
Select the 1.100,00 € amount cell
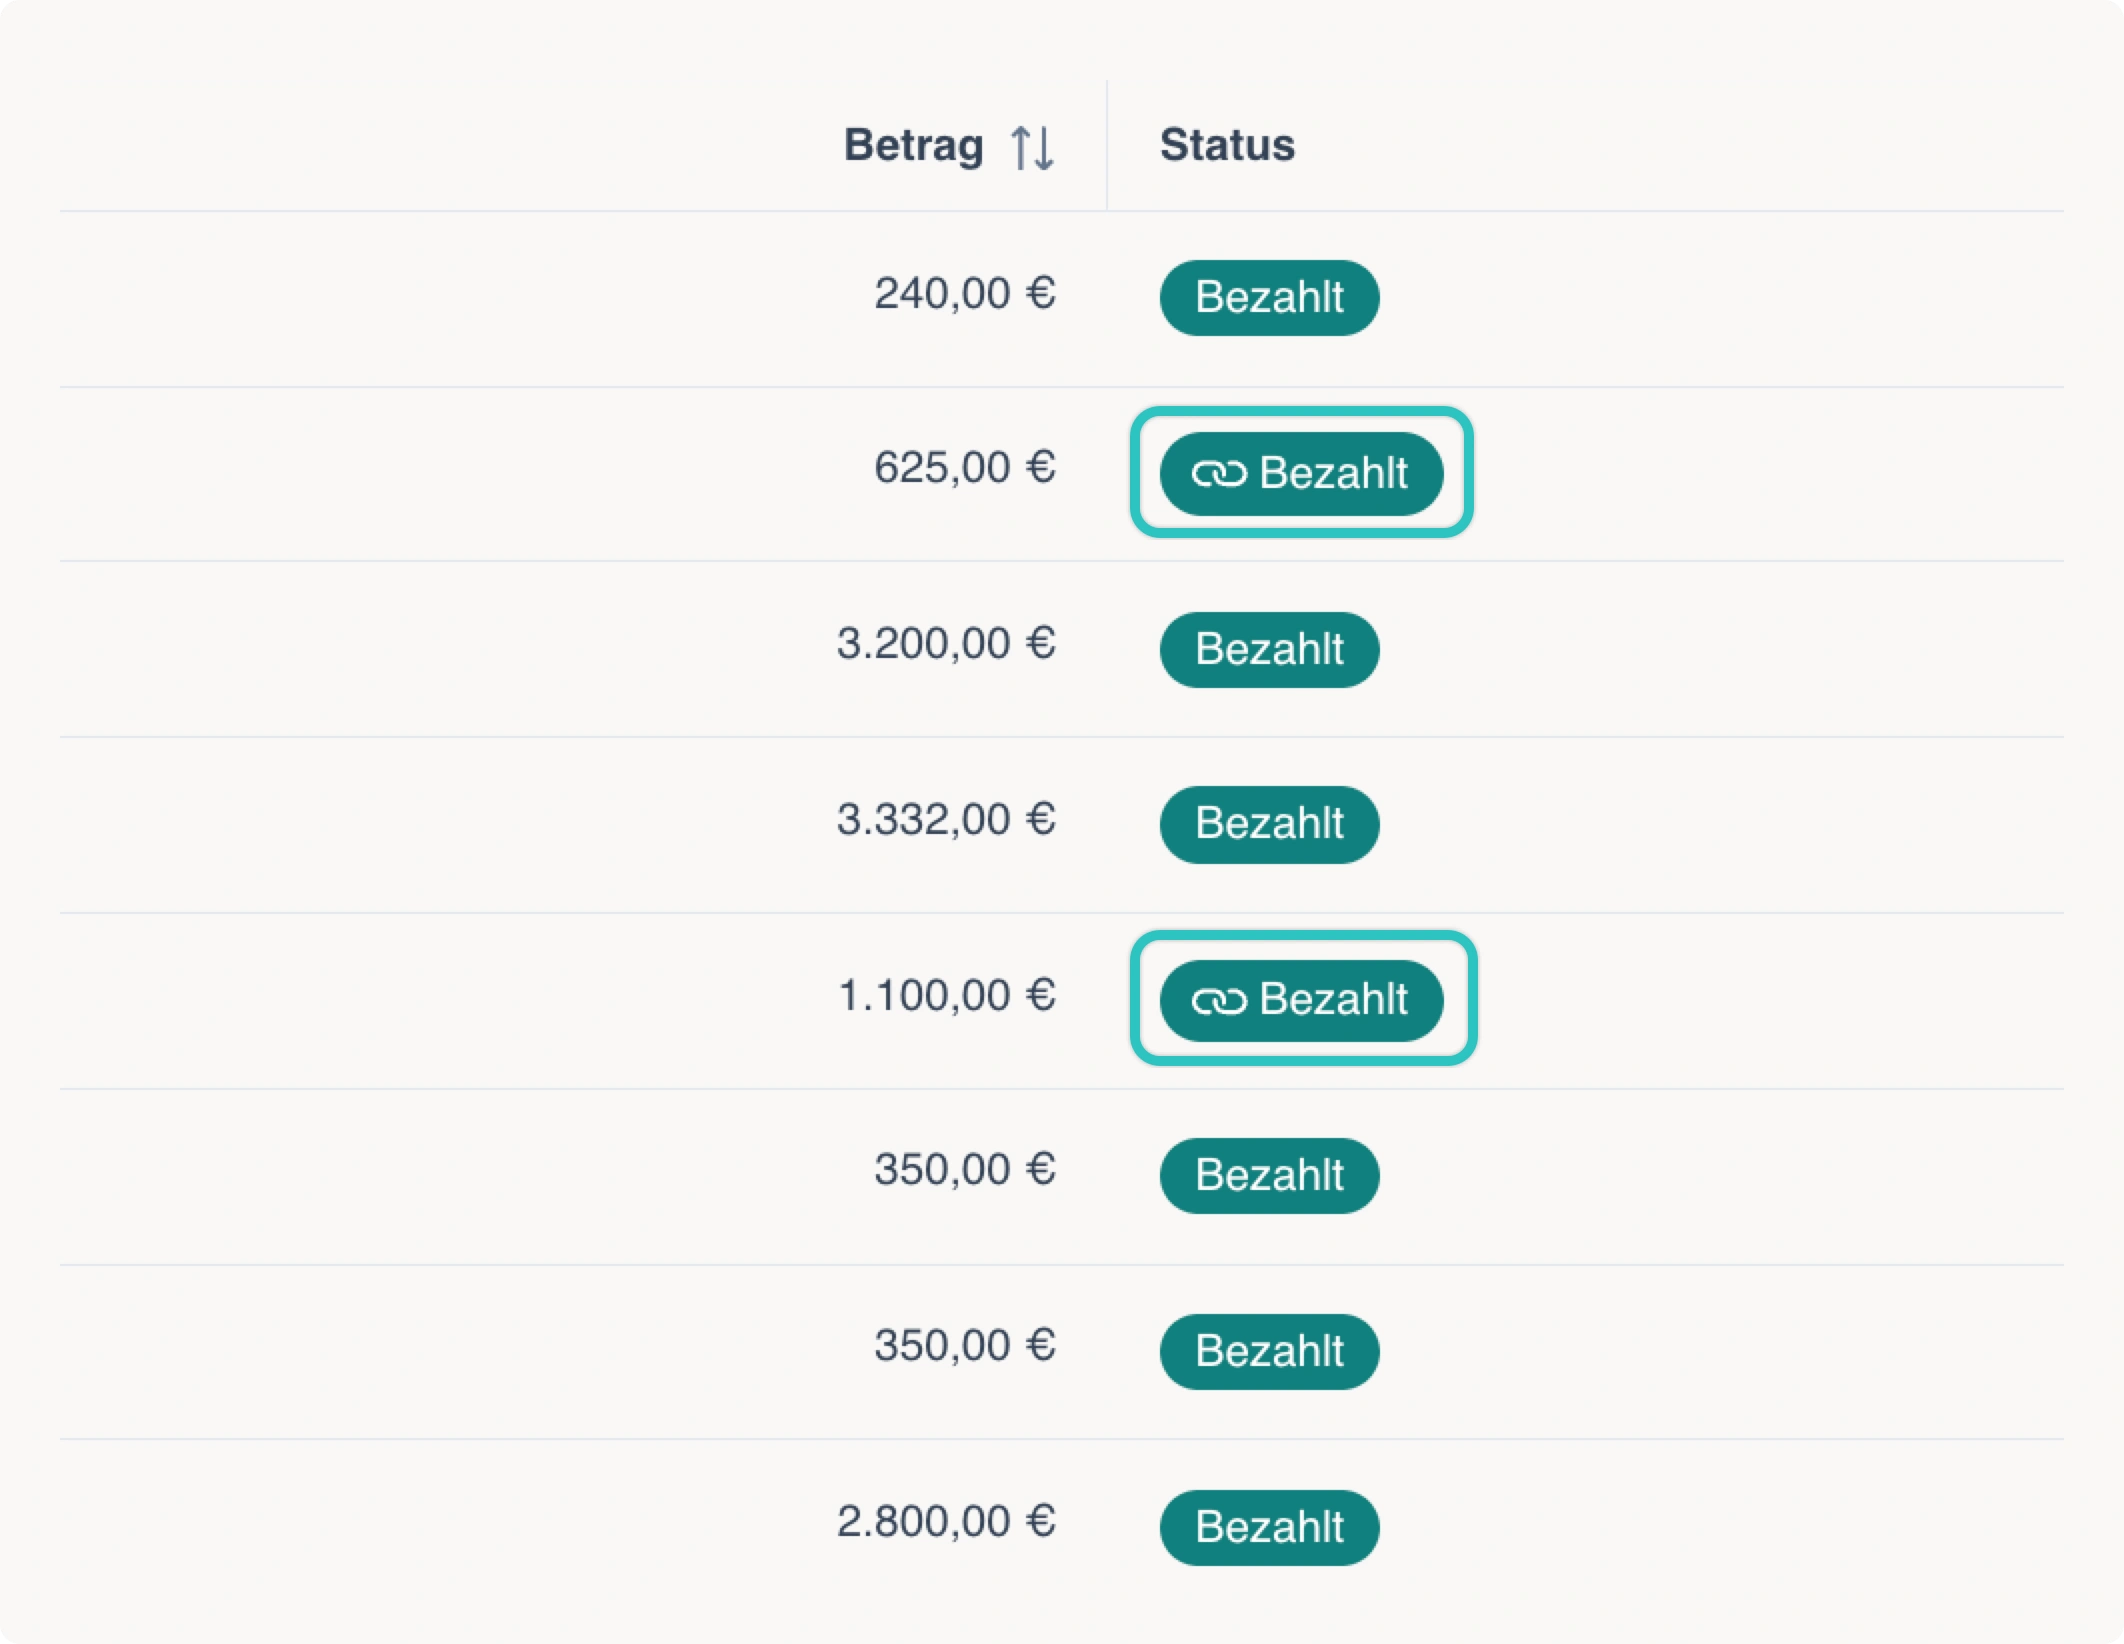[946, 996]
